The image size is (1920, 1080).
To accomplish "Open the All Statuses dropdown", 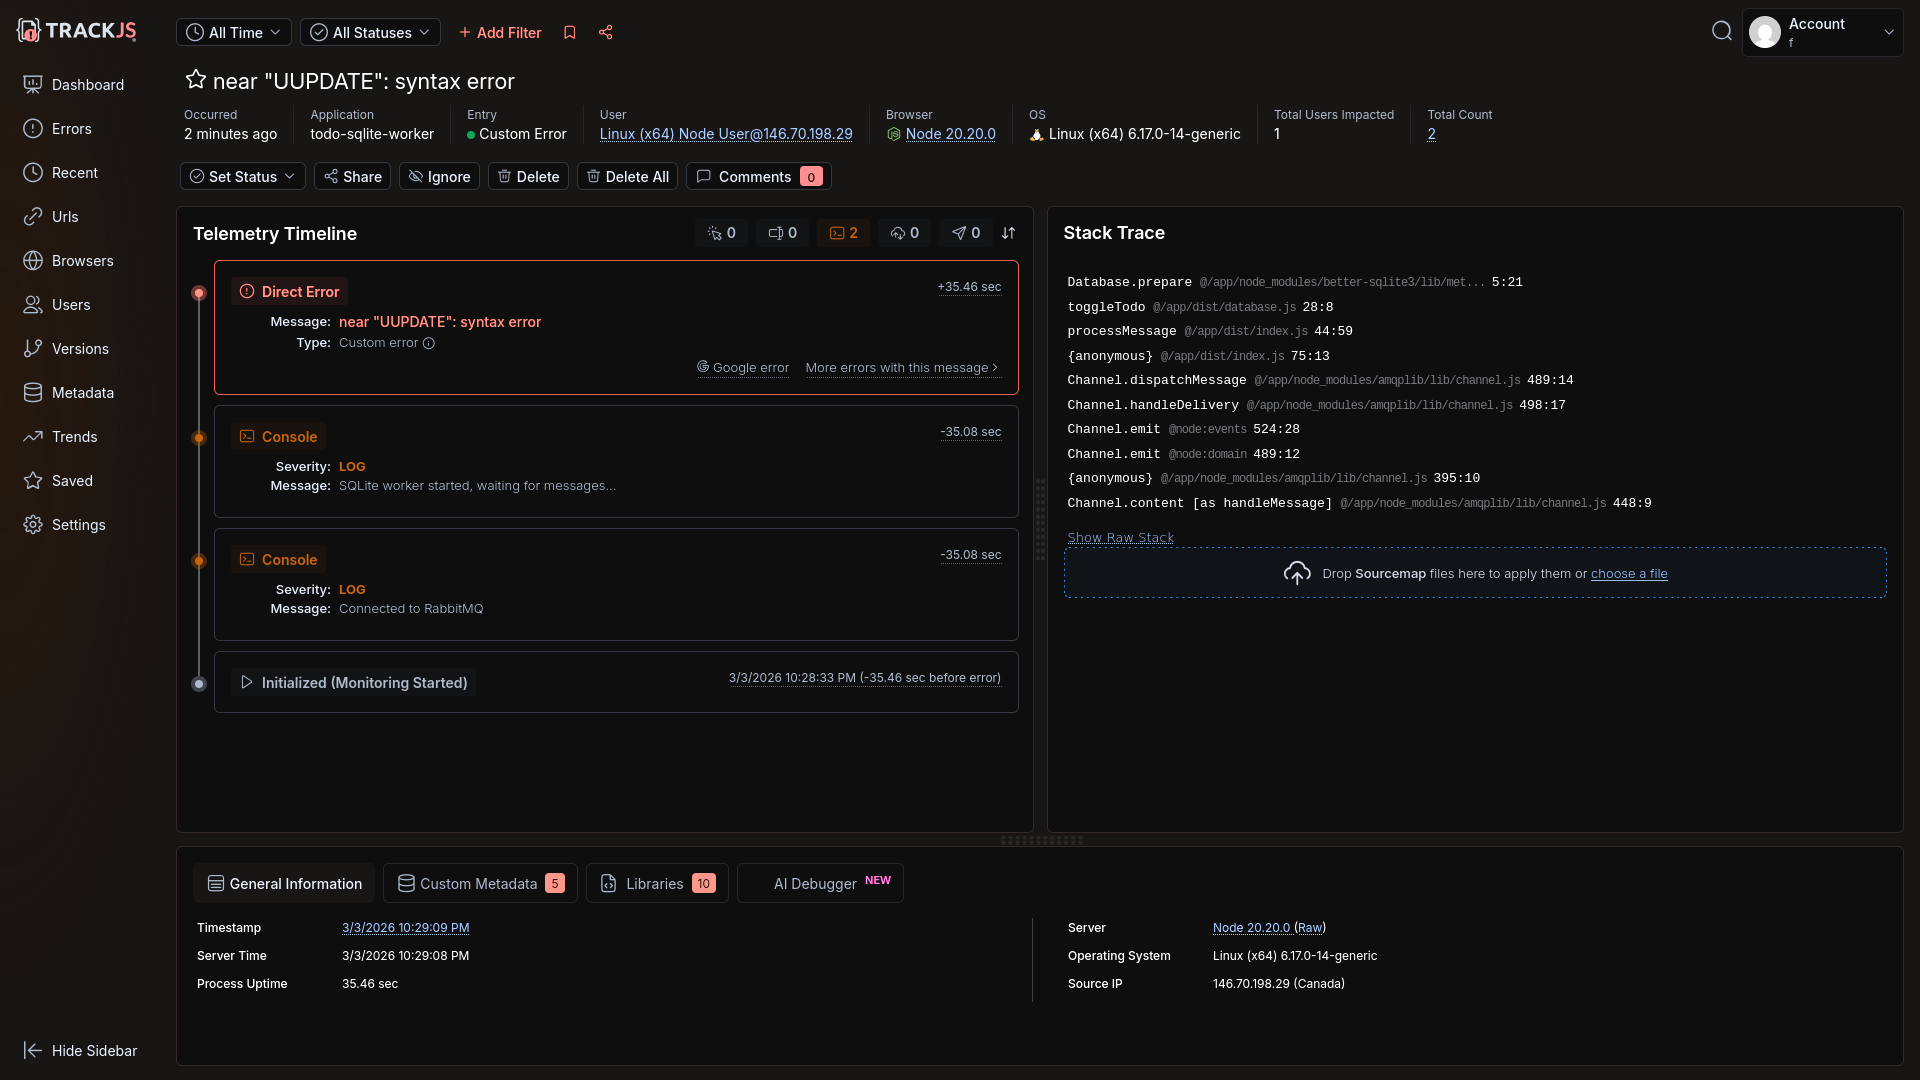I will click(x=370, y=33).
